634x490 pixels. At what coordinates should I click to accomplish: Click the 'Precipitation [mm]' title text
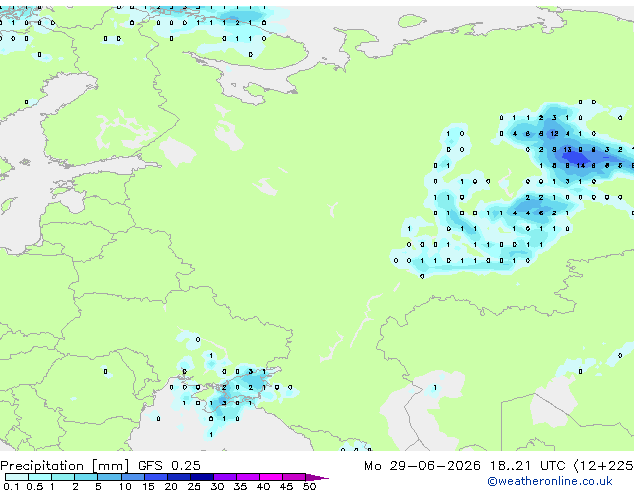click(65, 466)
